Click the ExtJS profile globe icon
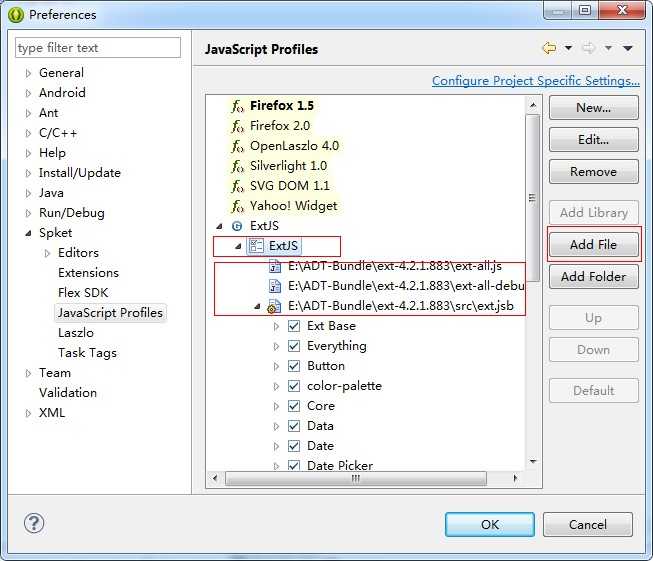The image size is (653, 561). pos(237,226)
